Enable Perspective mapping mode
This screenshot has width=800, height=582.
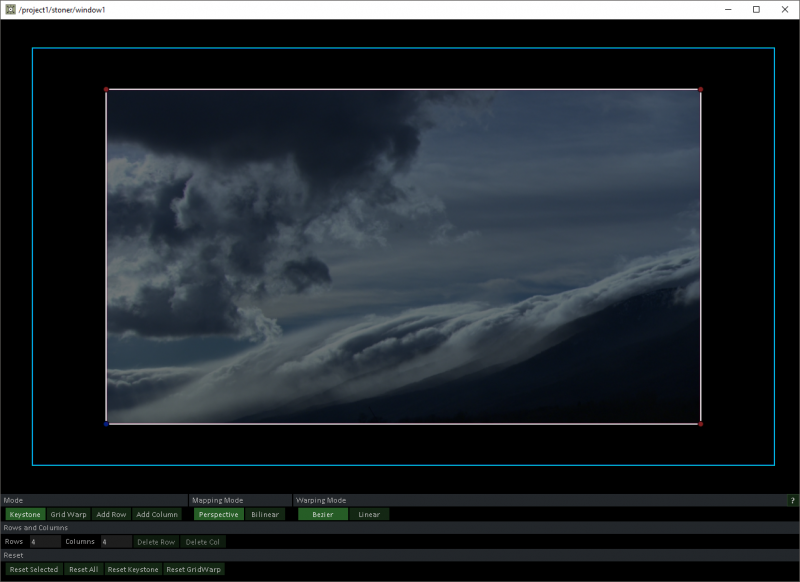219,513
